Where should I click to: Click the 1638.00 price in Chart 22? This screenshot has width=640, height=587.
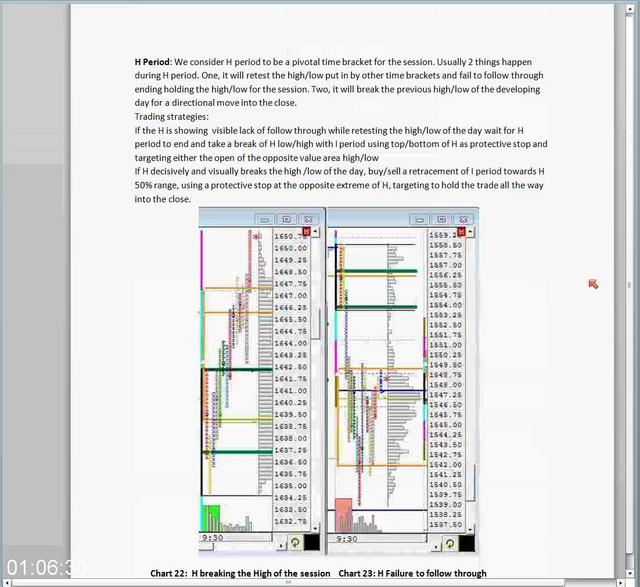point(291,438)
